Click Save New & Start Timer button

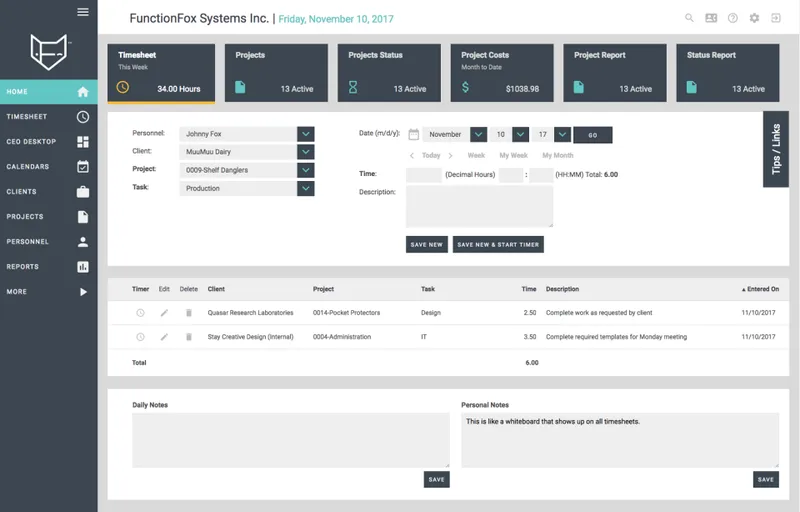[x=498, y=244]
